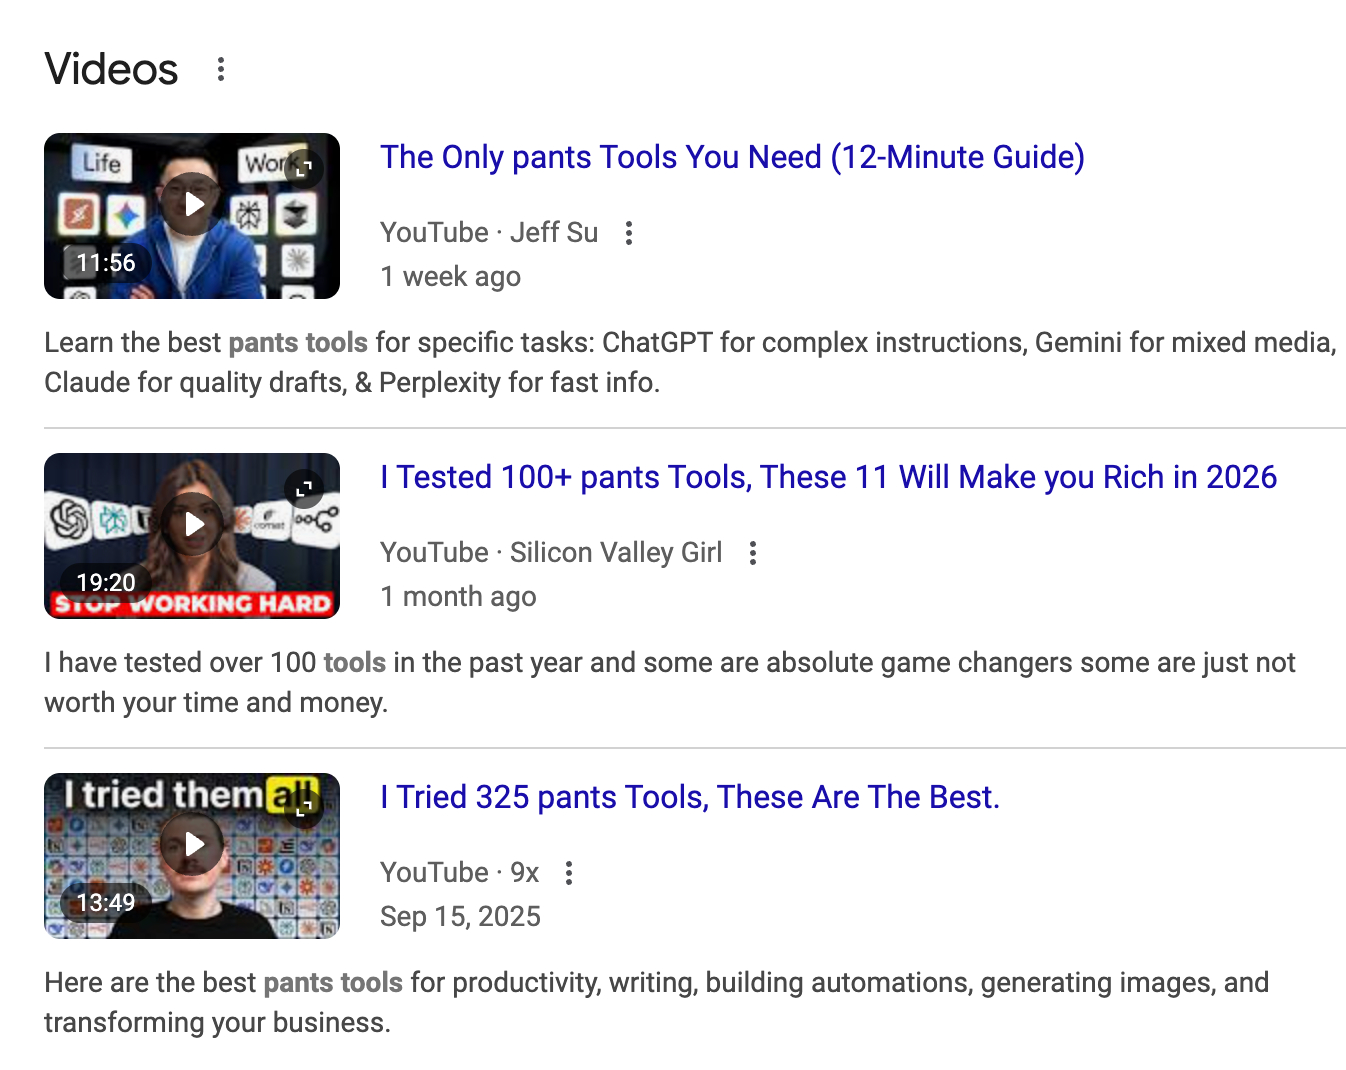Open 'The Only pants Tools You Need' link
Image resolution: width=1346 pixels, height=1070 pixels.
732,157
